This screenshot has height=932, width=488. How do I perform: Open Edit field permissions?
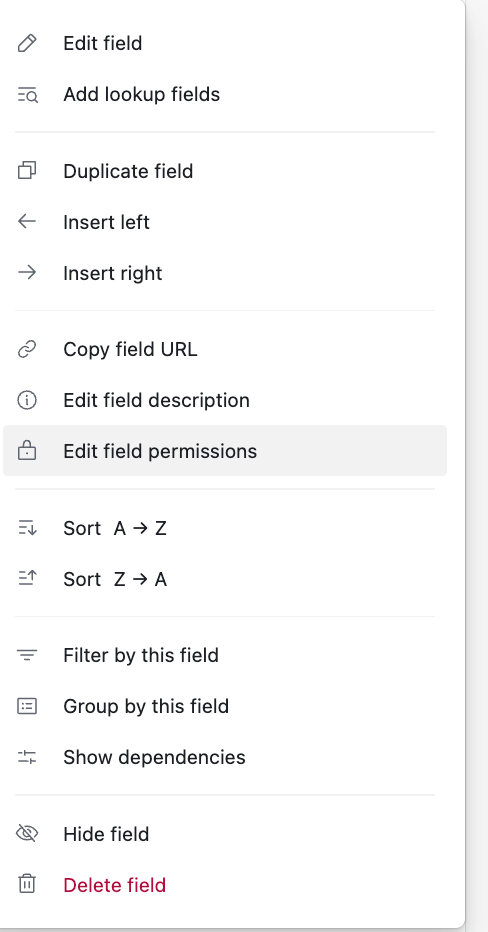pyautogui.click(x=225, y=451)
